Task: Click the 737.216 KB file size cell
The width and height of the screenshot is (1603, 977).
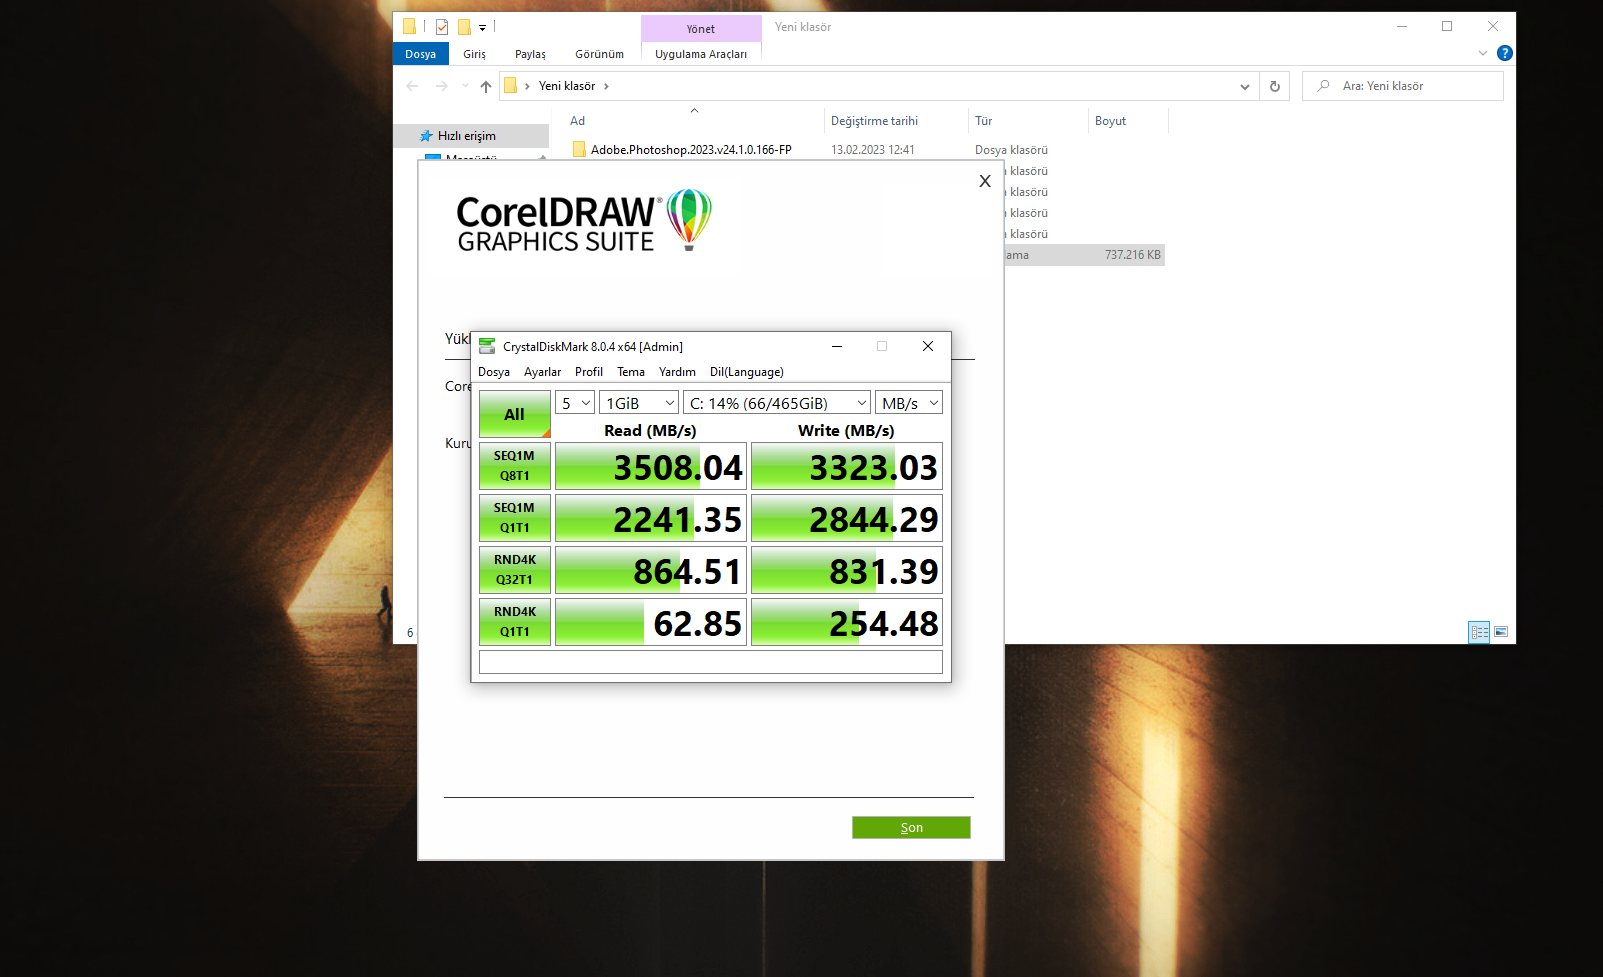Action: 1133,255
